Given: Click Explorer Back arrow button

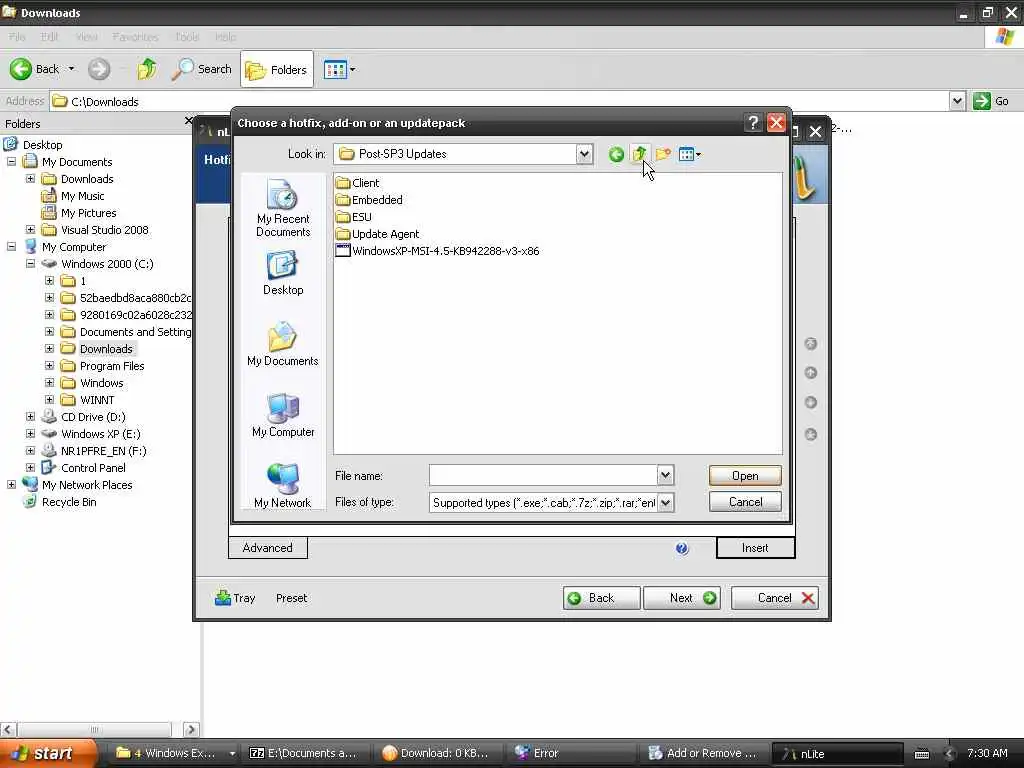Looking at the screenshot, I should click(x=35, y=69).
